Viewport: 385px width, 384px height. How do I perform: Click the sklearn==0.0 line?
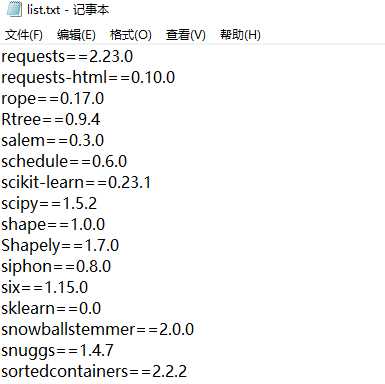pos(51,308)
